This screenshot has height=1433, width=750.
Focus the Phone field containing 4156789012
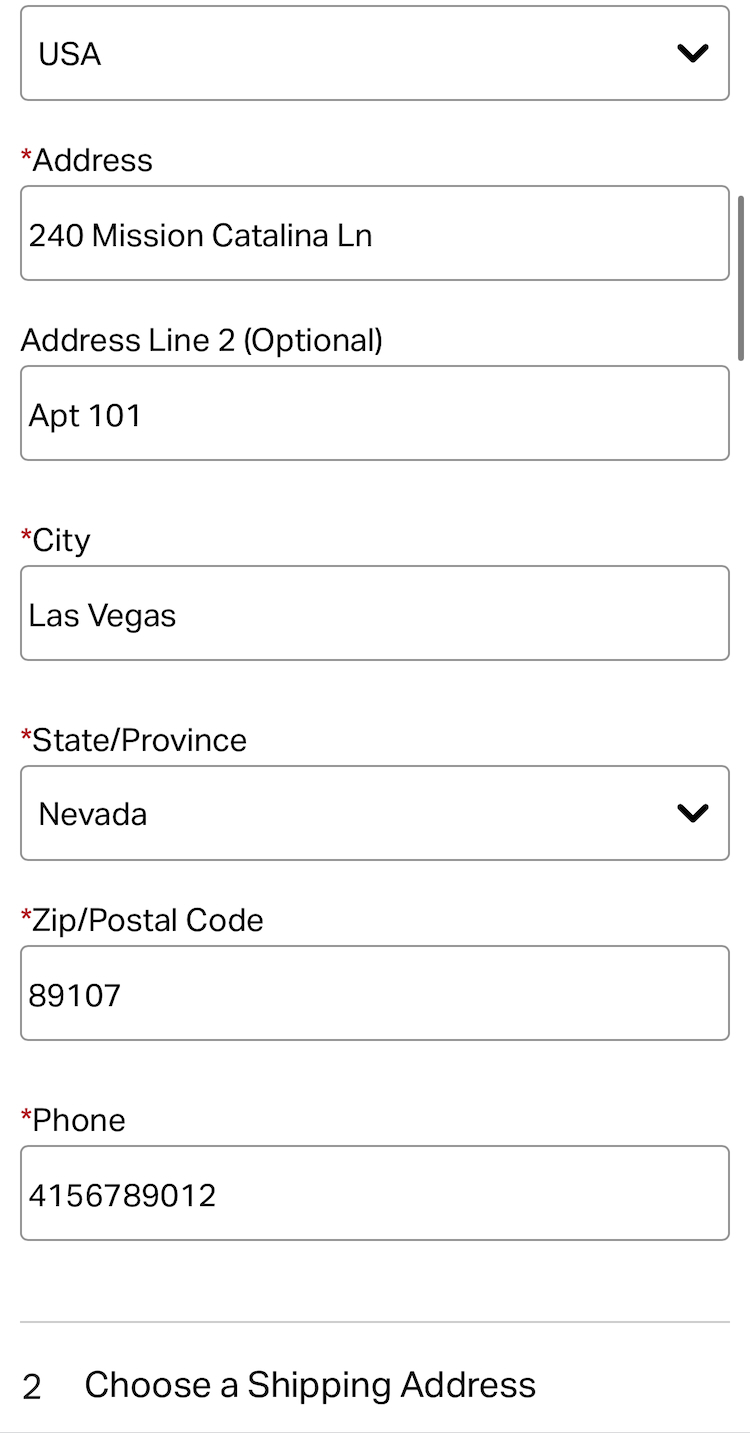[374, 1194]
